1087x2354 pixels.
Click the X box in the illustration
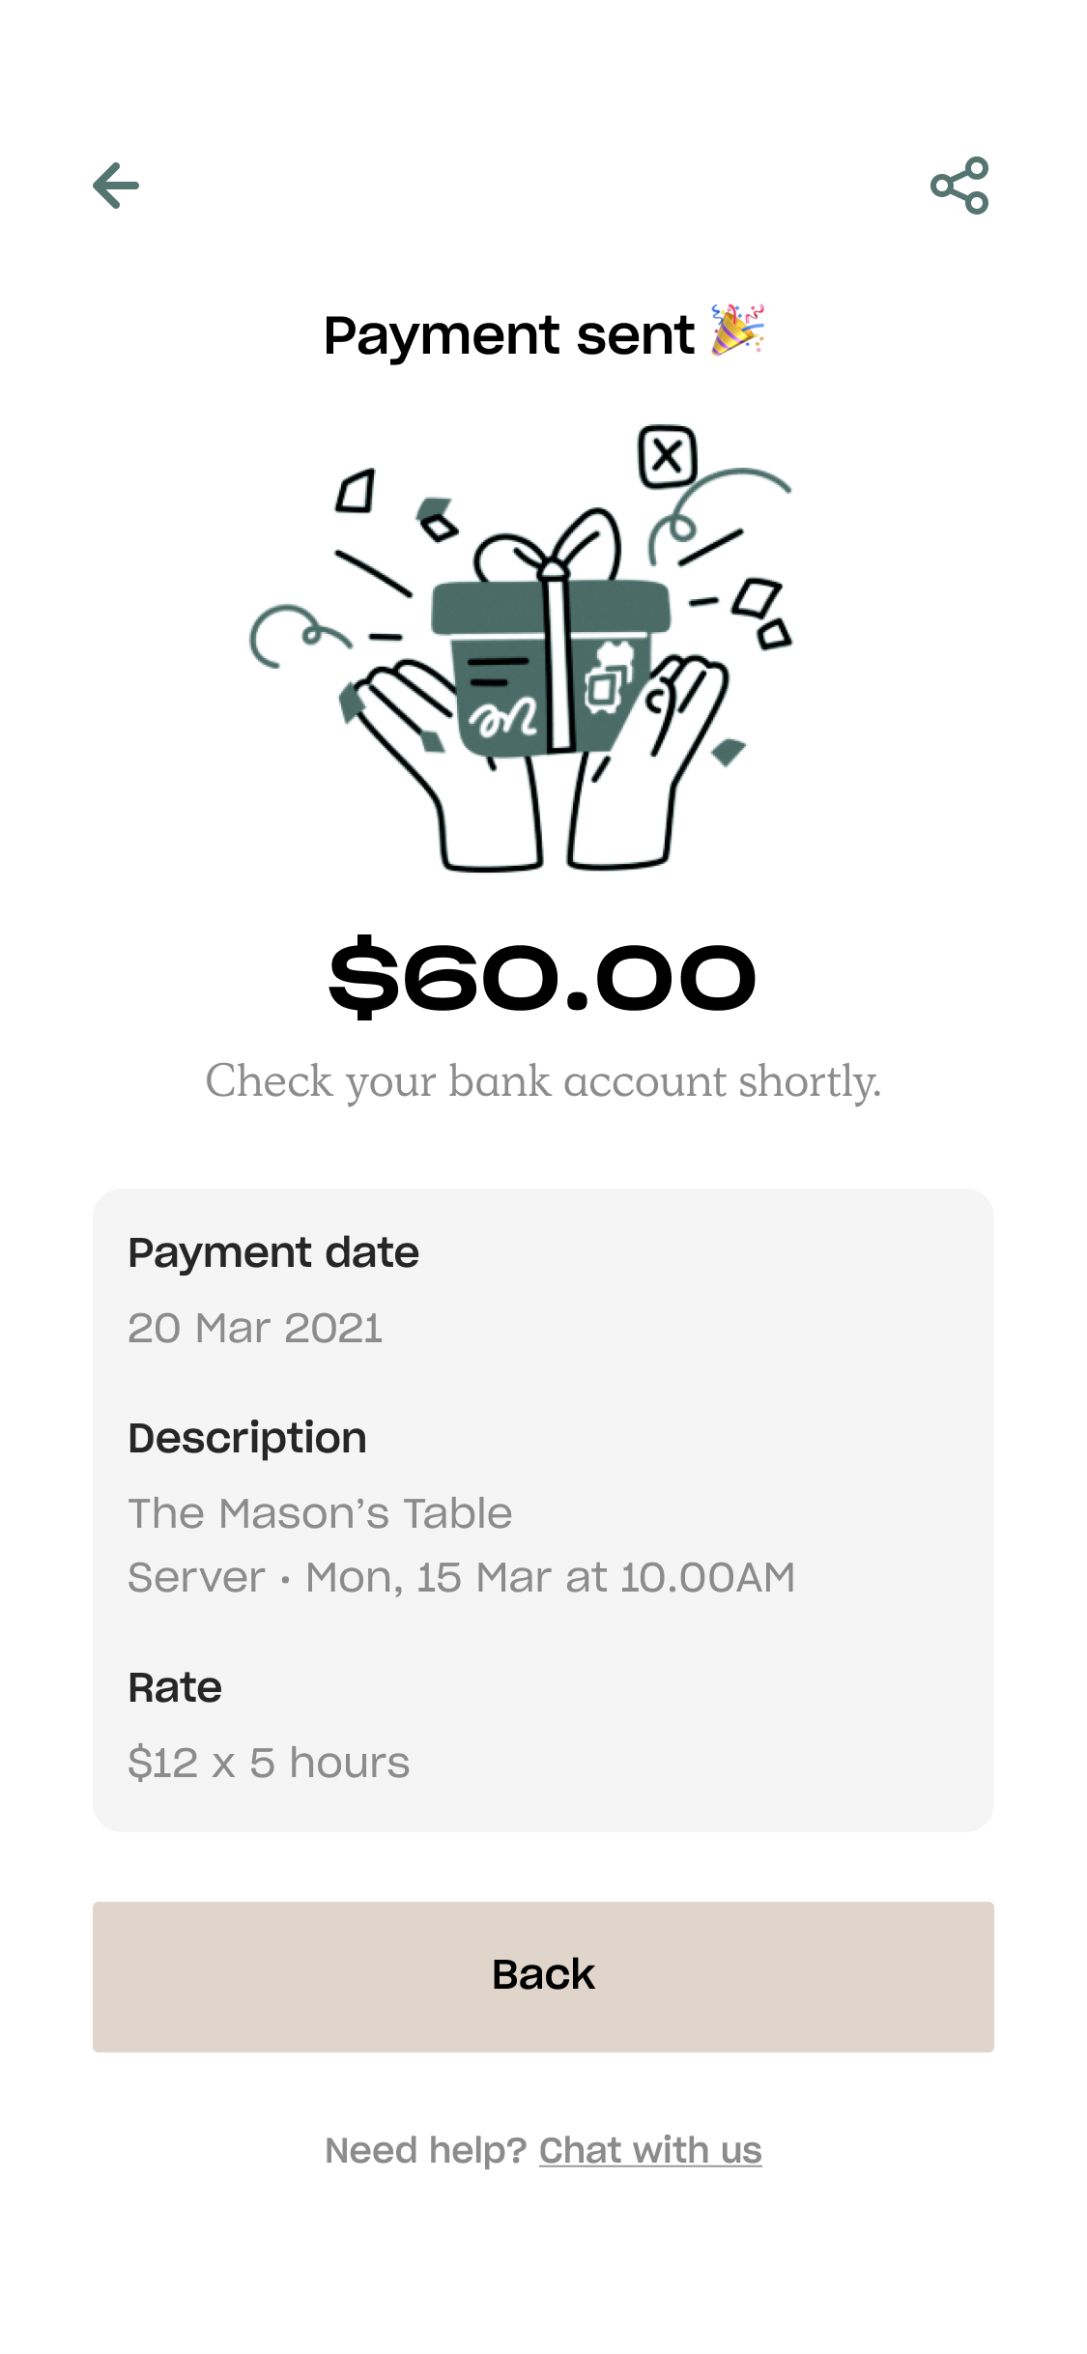tap(667, 457)
